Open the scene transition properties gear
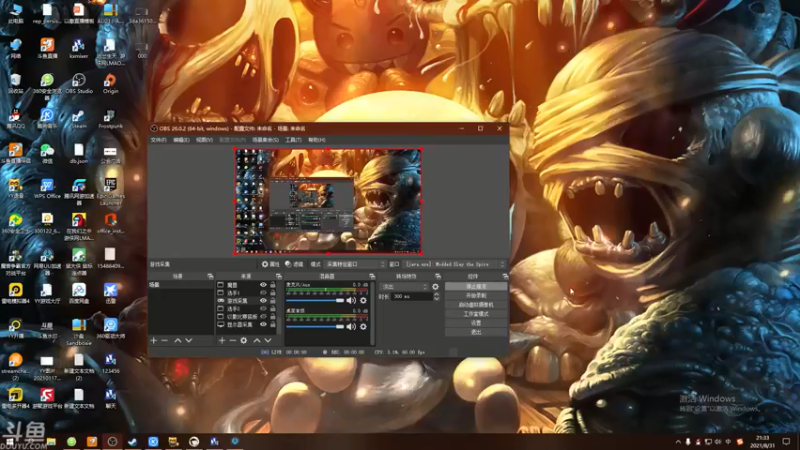Screen dimensions: 800x450 pos(435,287)
